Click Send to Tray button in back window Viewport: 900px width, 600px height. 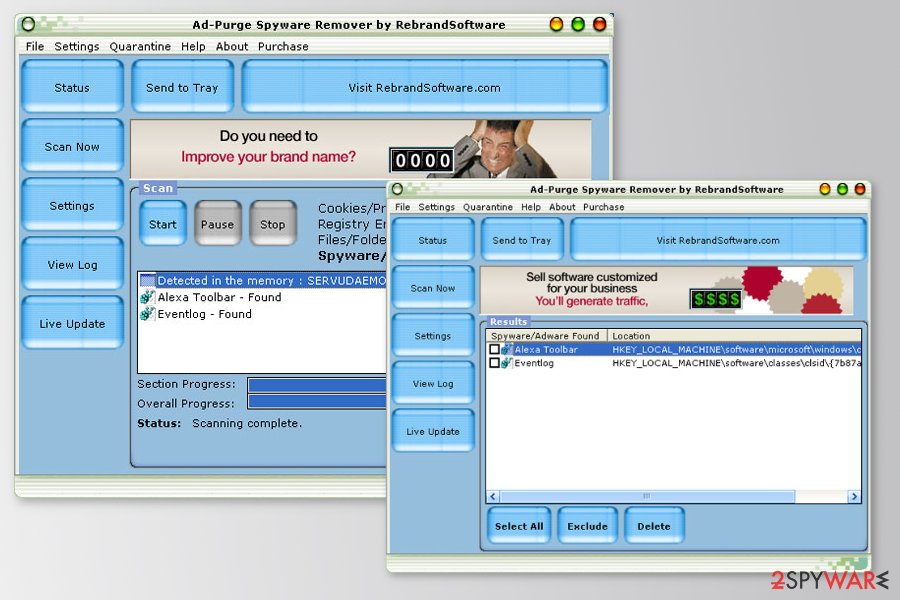[182, 87]
